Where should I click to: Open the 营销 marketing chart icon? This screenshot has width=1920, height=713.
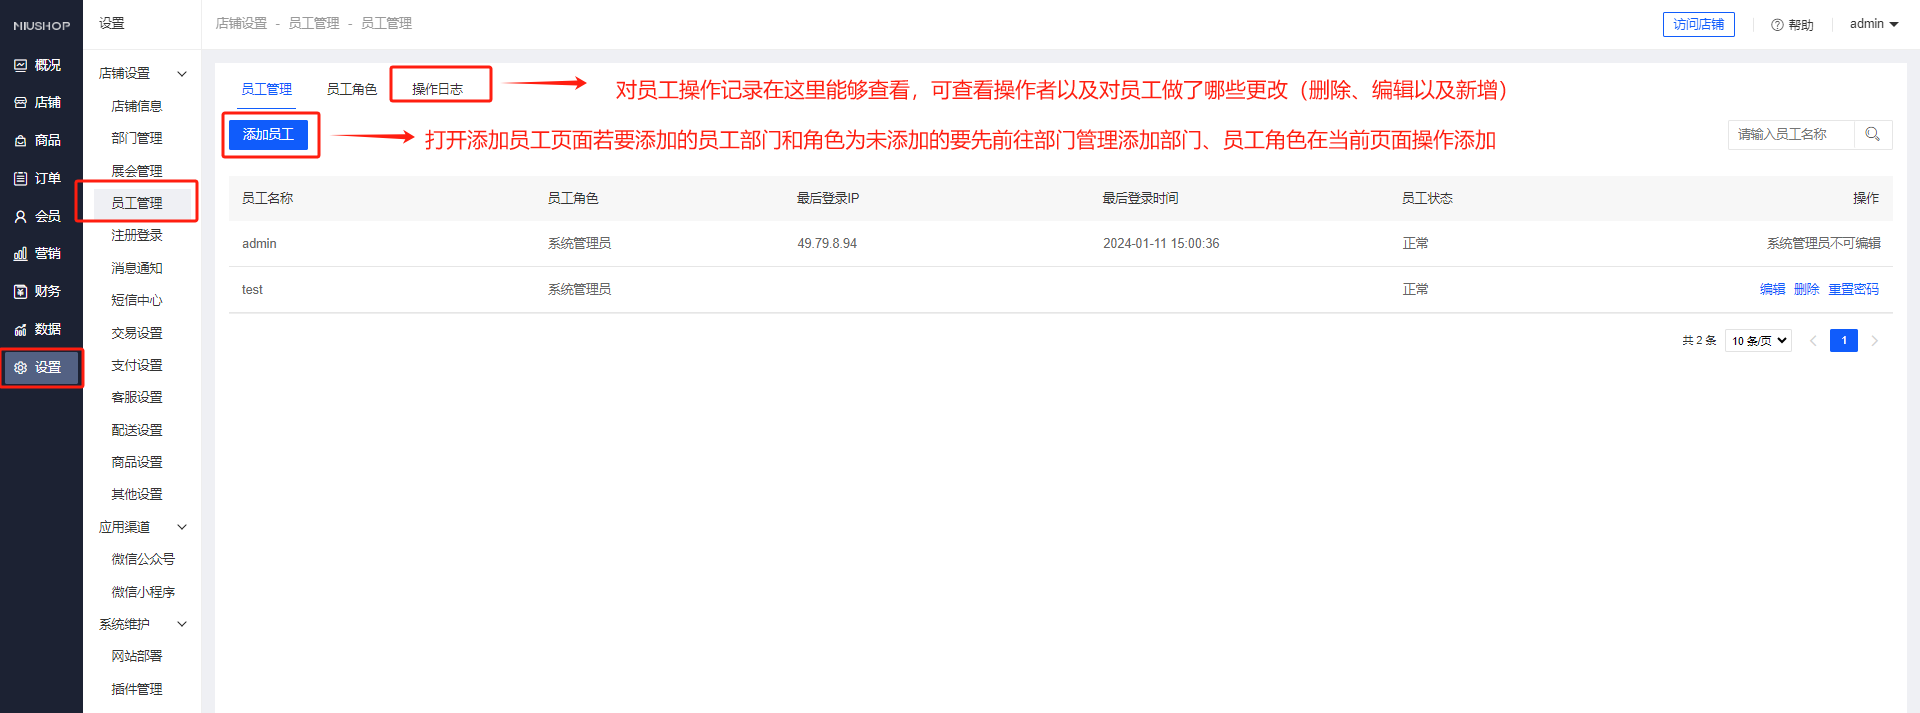[20, 254]
